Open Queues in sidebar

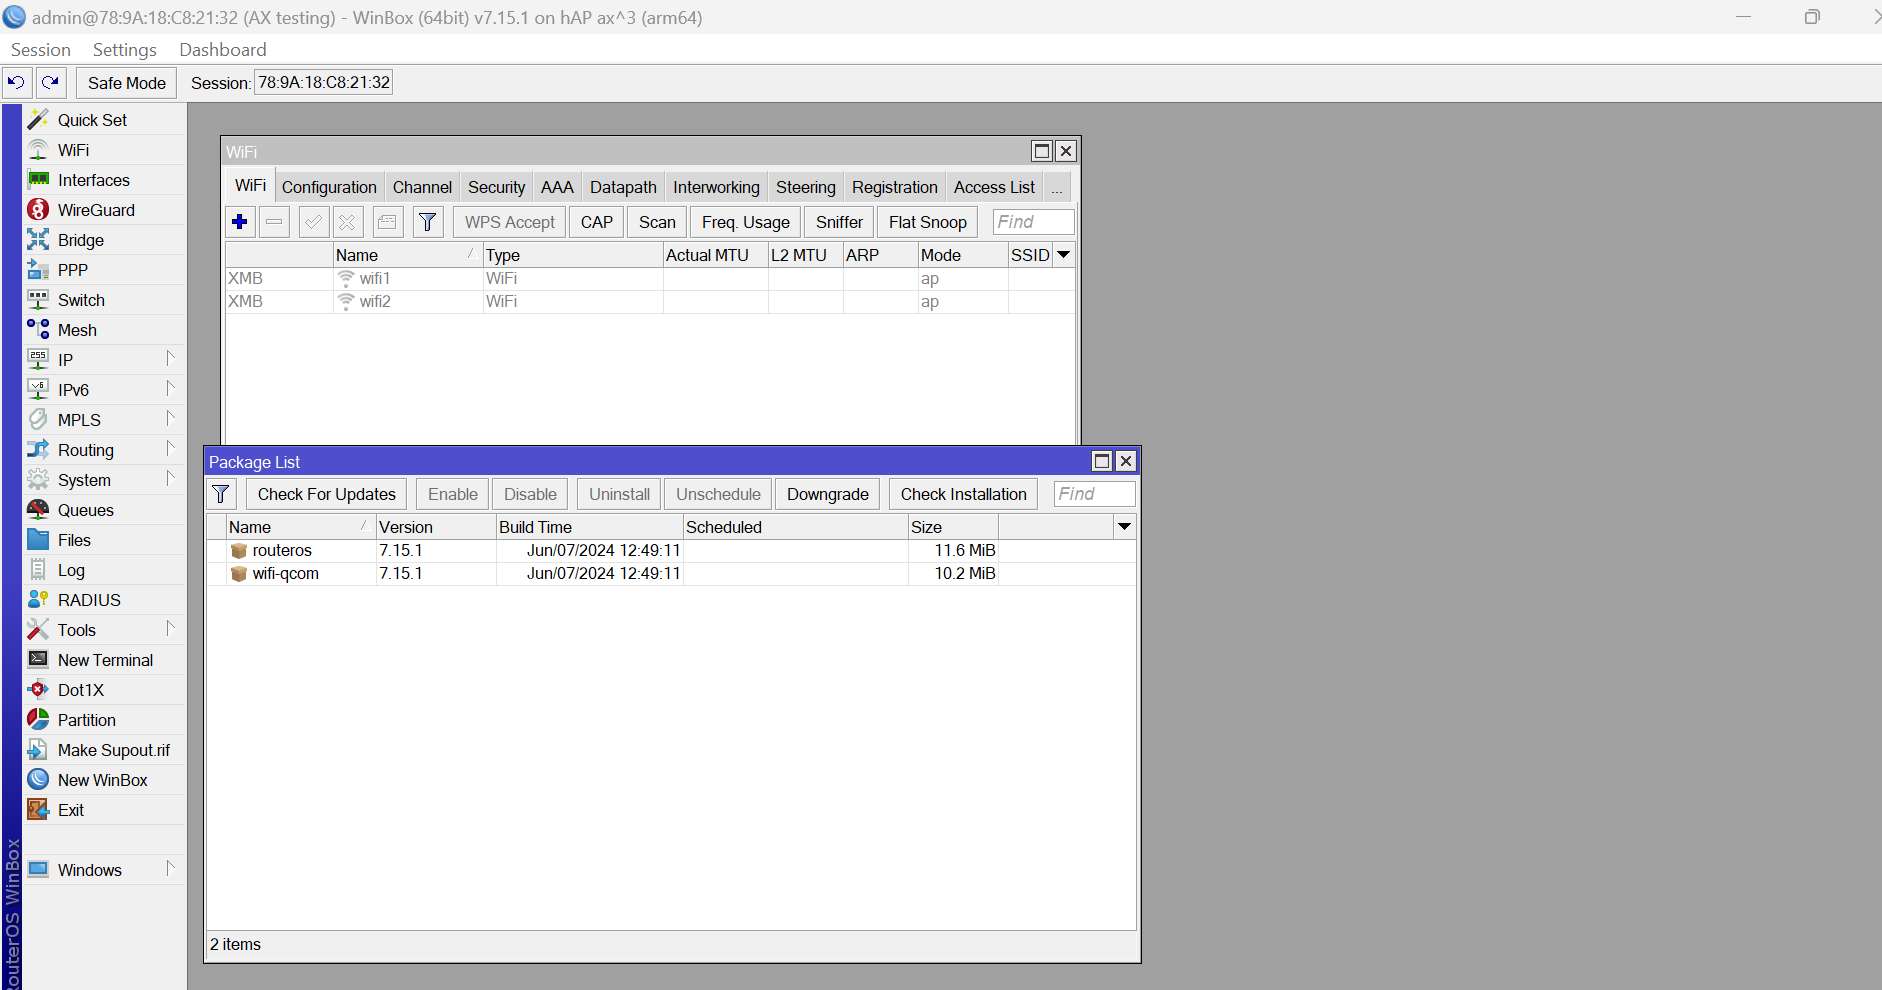(x=105, y=510)
